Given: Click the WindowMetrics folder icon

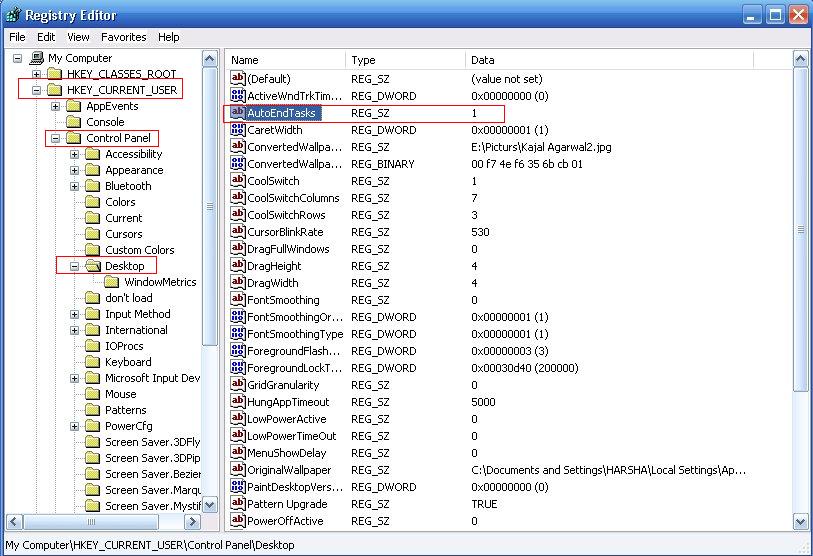Looking at the screenshot, I should click(x=112, y=282).
